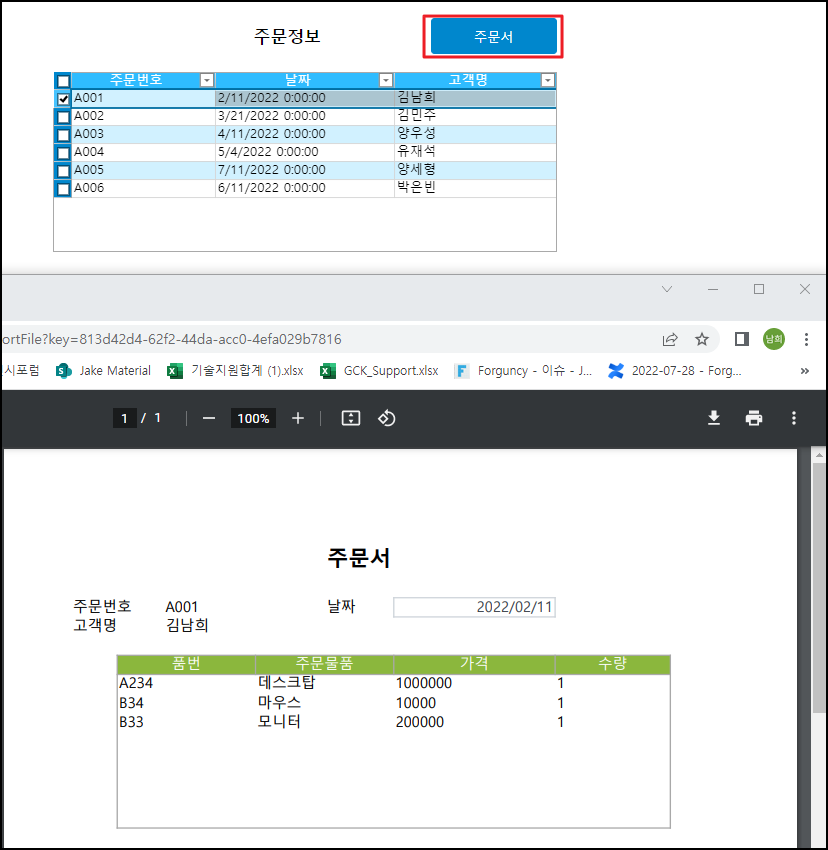Zoom out of the PDF with minus

(x=209, y=418)
